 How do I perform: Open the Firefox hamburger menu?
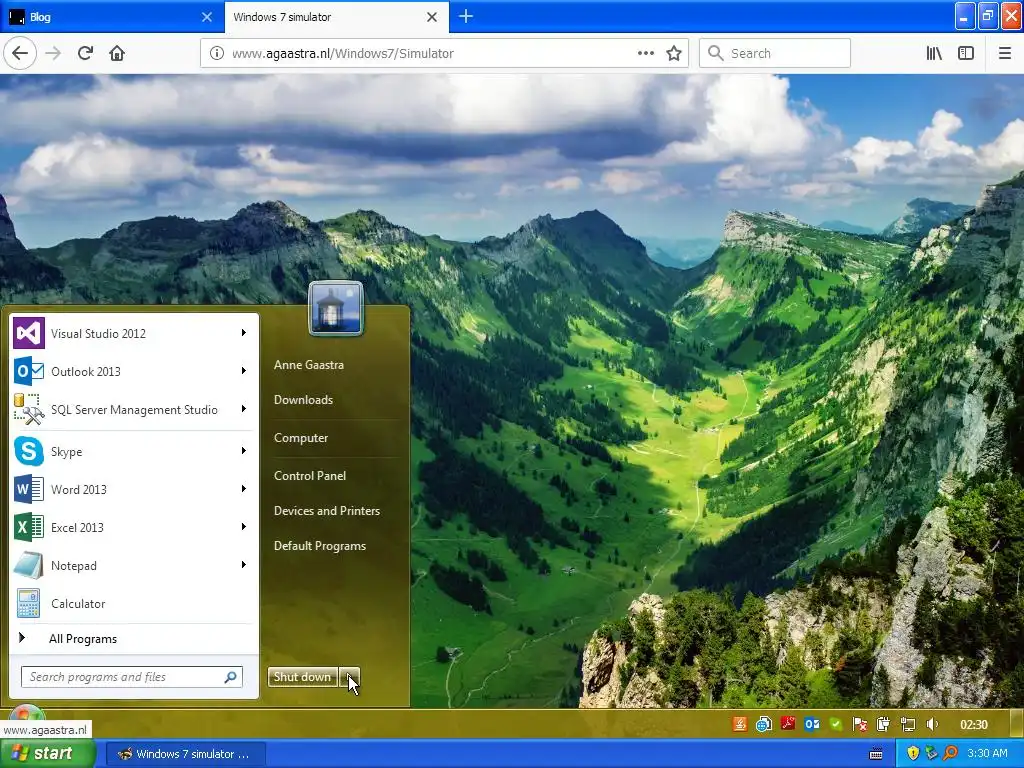click(1005, 53)
